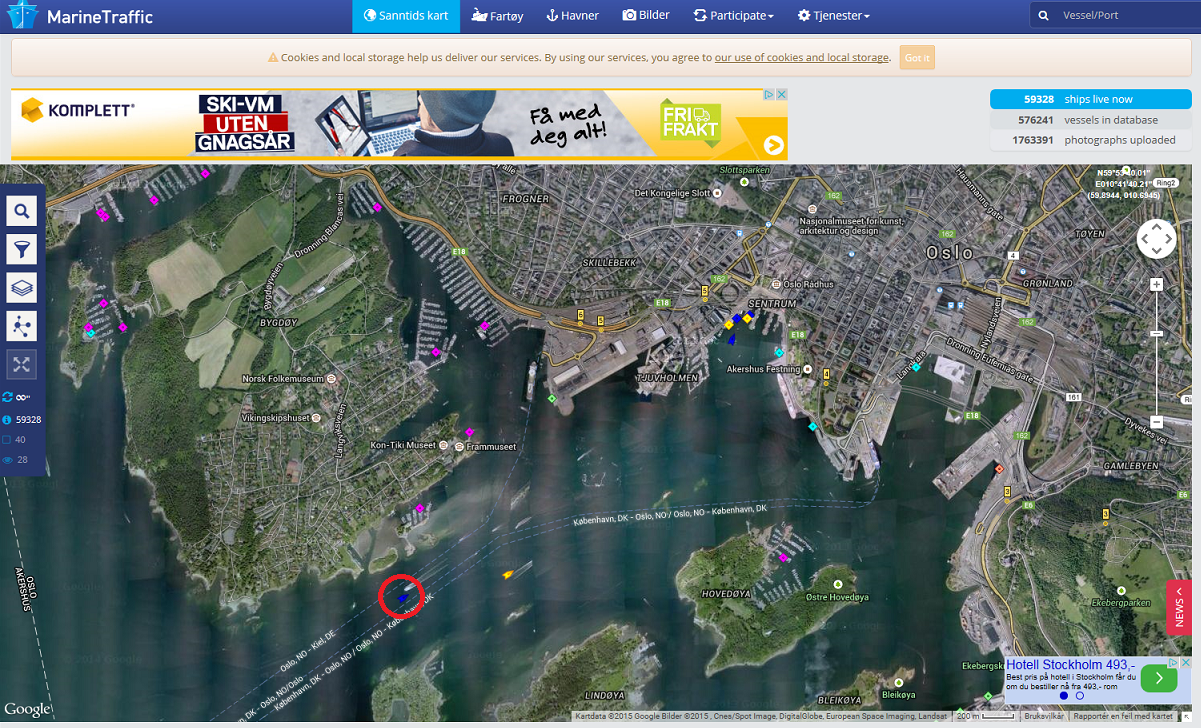Zoom in with the plus button
1201x728 pixels.
(1156, 285)
